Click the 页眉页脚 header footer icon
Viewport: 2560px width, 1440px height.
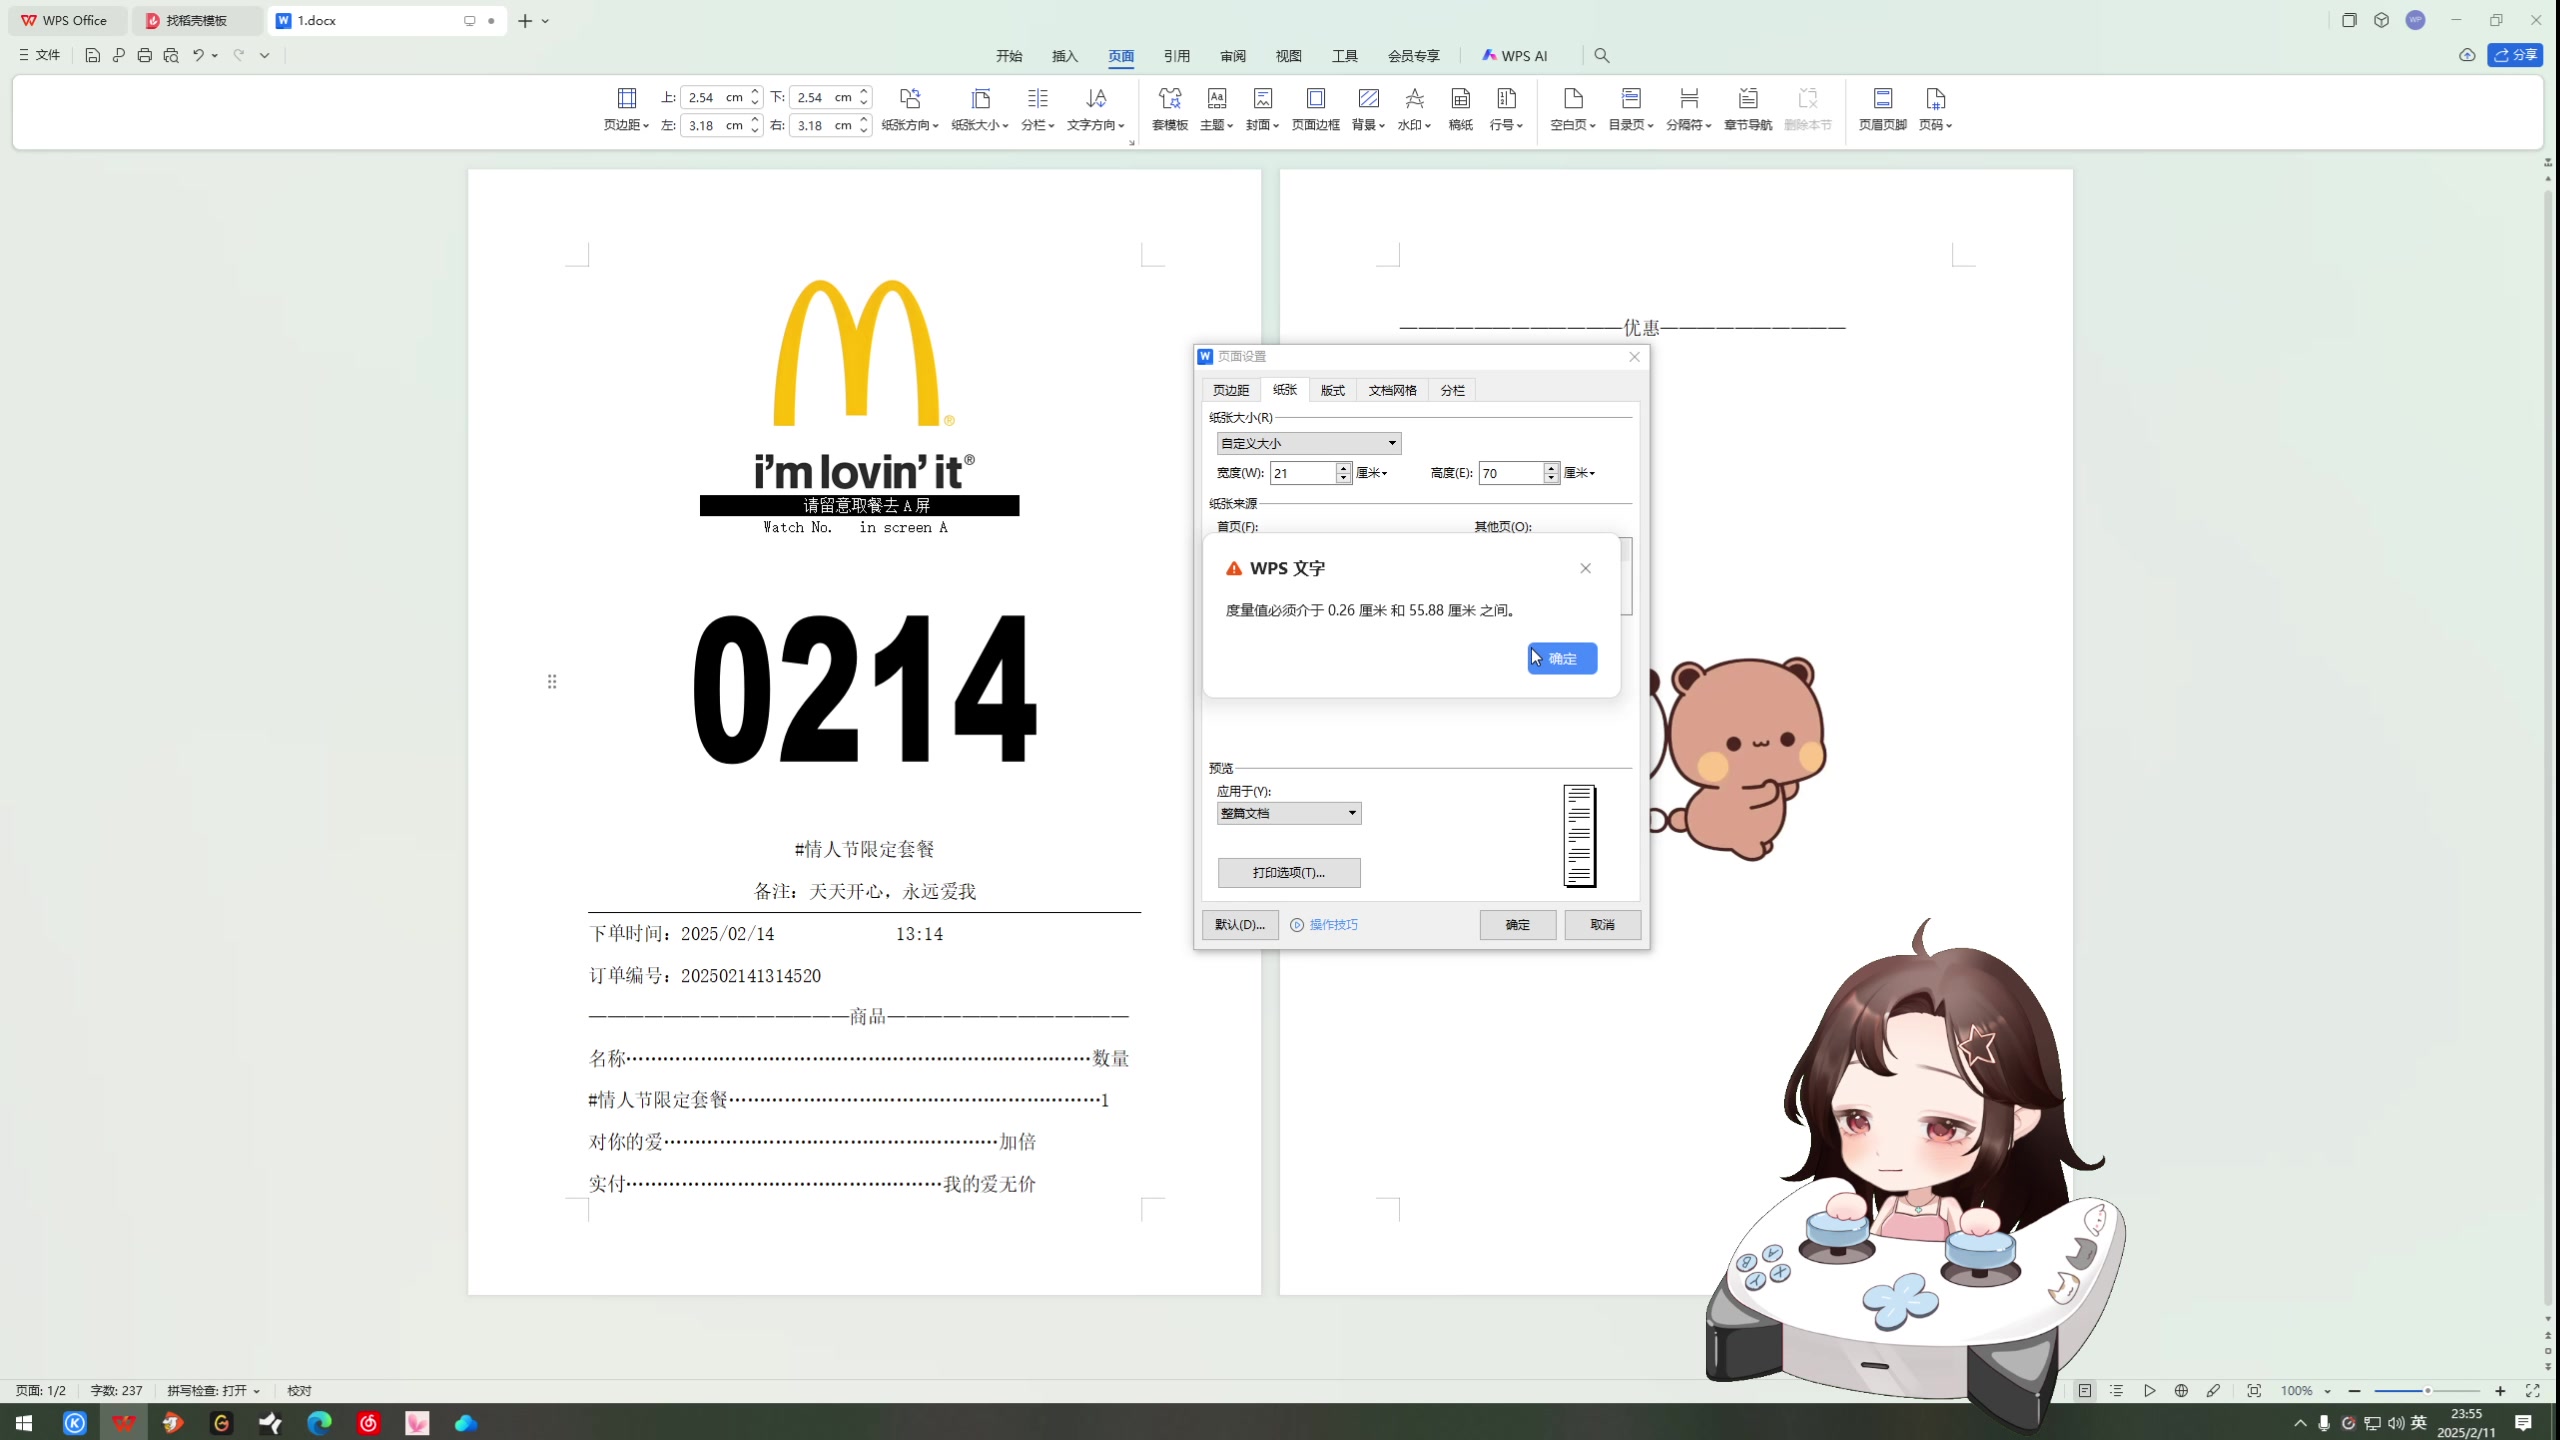point(1882,109)
